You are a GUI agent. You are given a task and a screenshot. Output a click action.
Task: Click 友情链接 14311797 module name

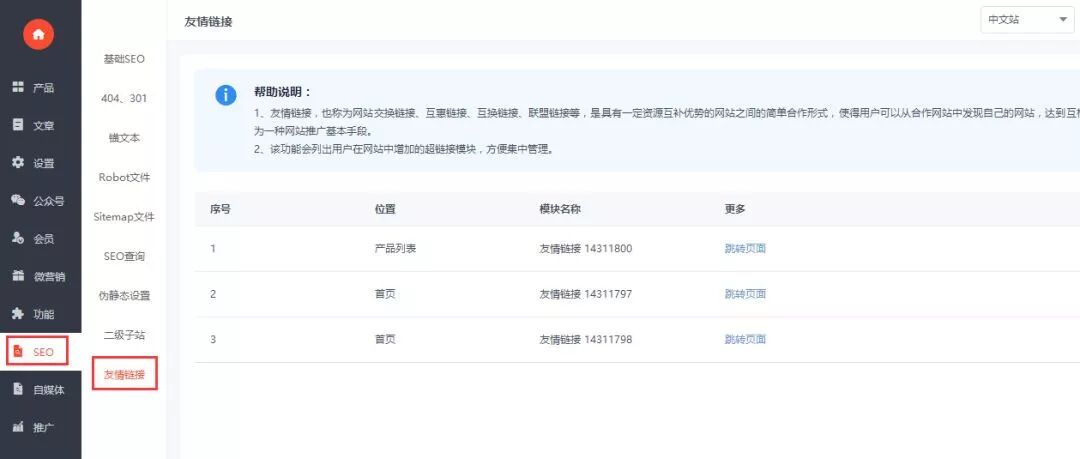585,294
